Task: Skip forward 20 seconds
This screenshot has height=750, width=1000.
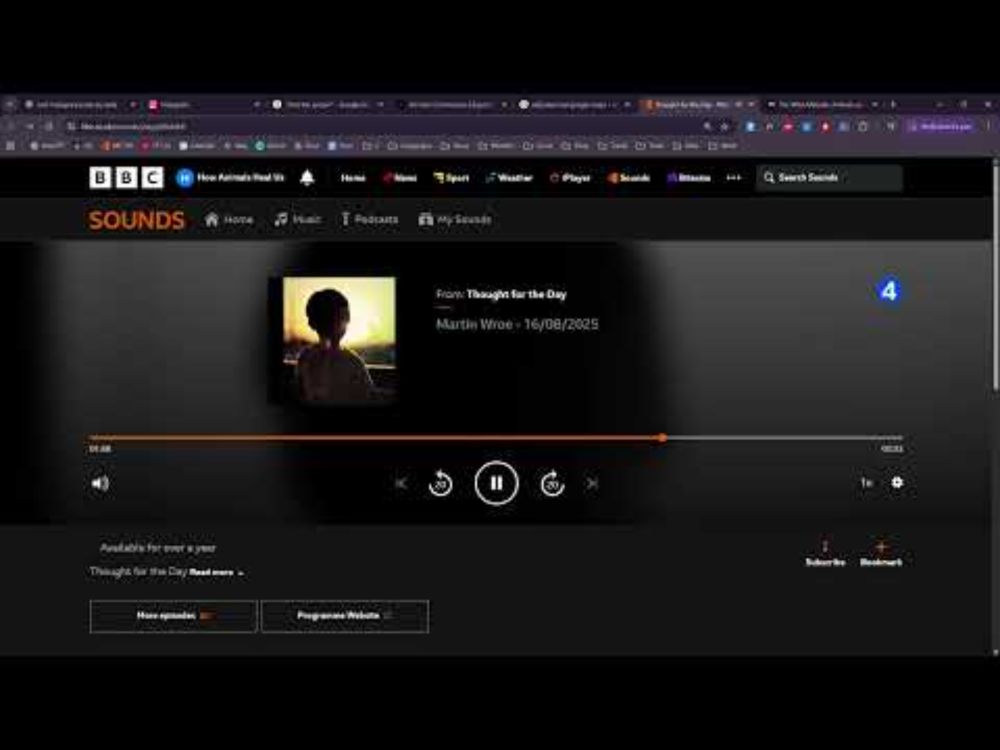Action: click(x=552, y=483)
